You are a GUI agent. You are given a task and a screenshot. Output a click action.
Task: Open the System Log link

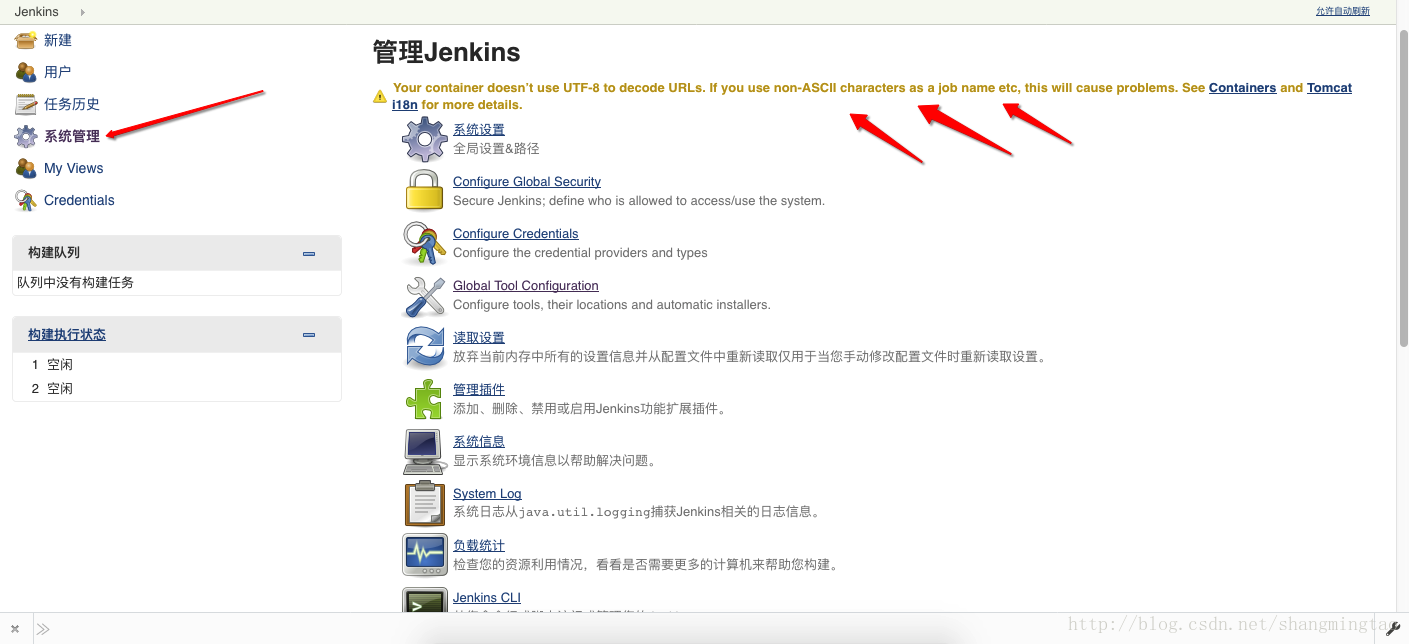[x=487, y=494]
